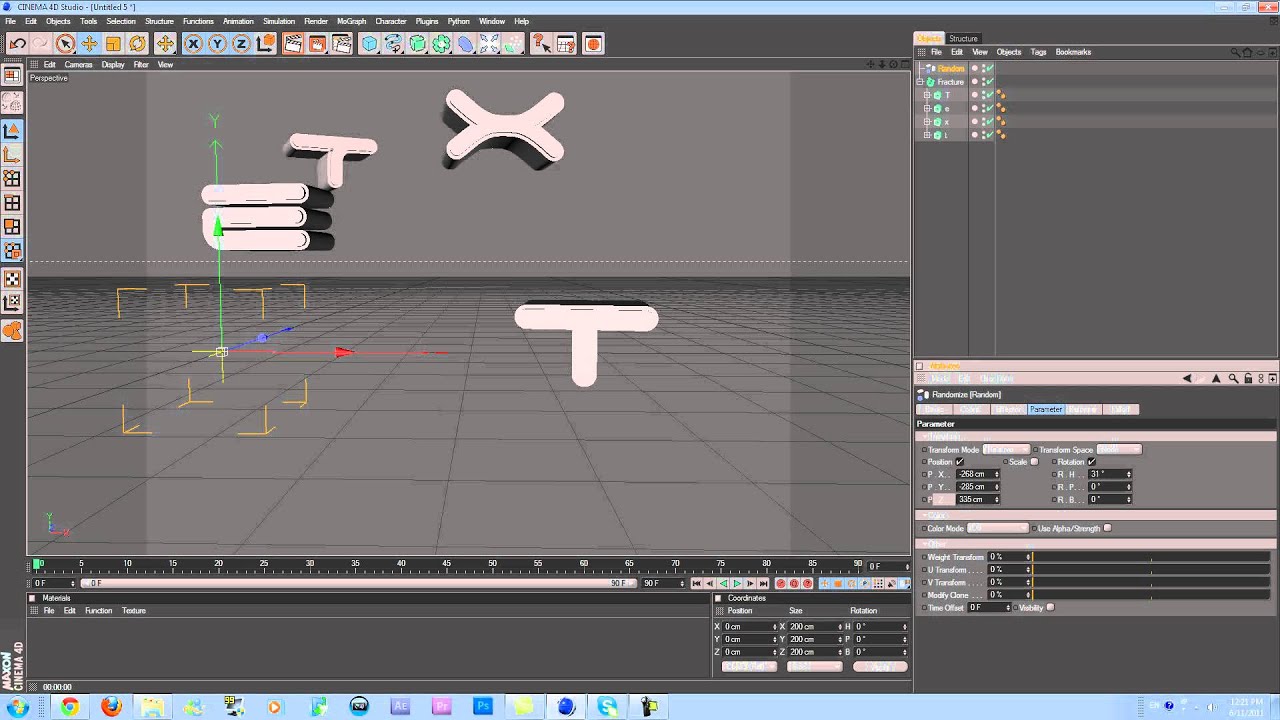The height and width of the screenshot is (720, 1280).
Task: Click the Undo arrow icon
Action: click(x=17, y=44)
